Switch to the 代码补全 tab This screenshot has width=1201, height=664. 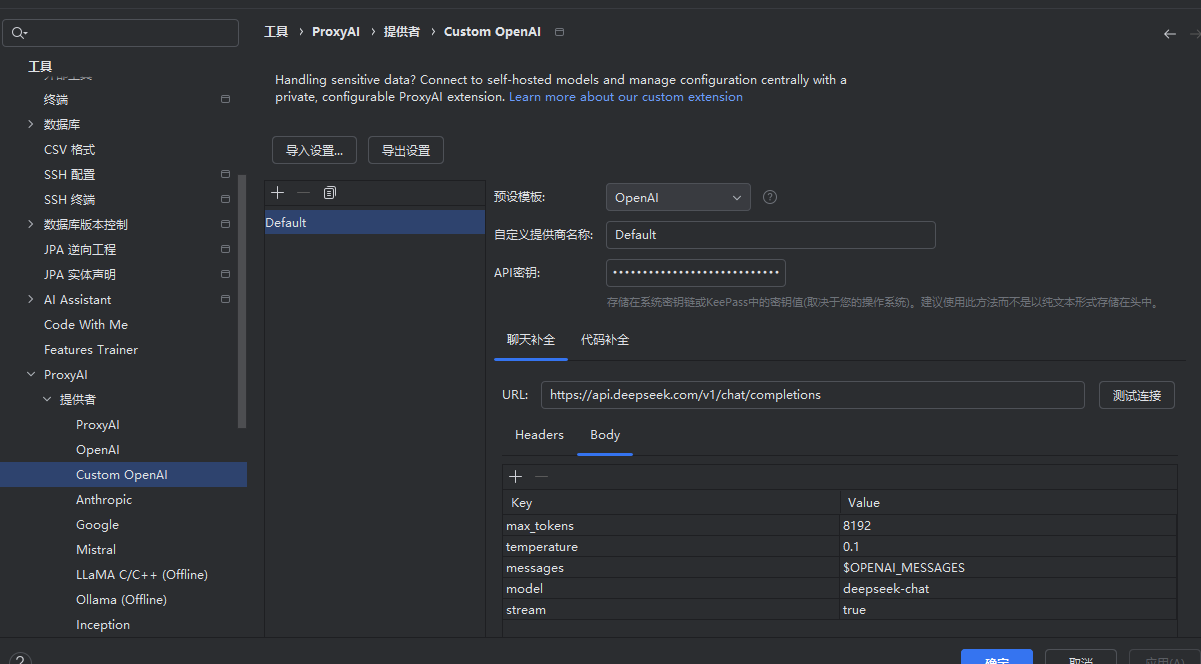click(x=605, y=340)
